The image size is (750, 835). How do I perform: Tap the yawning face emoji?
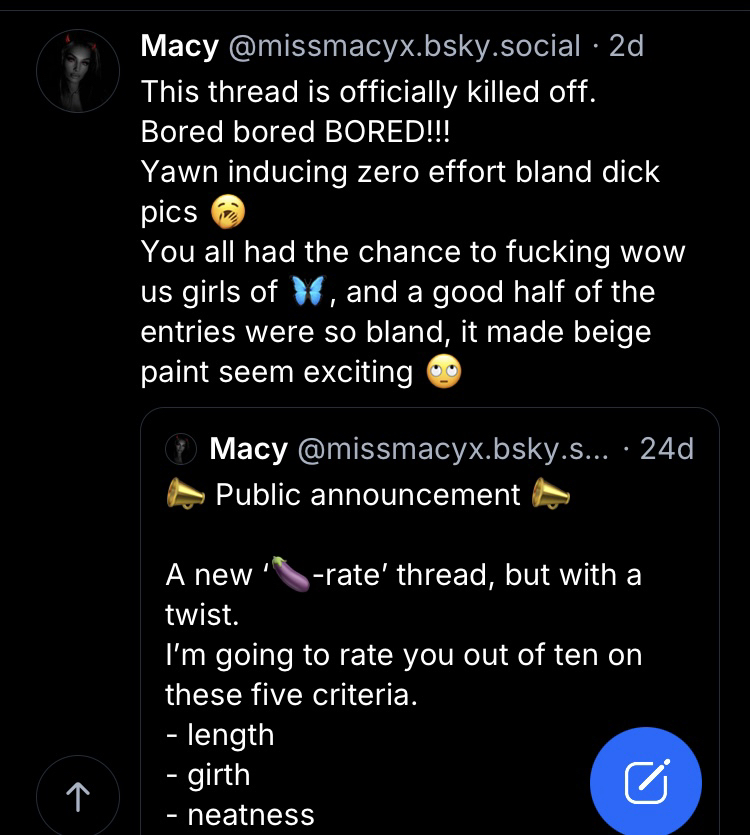point(228,212)
